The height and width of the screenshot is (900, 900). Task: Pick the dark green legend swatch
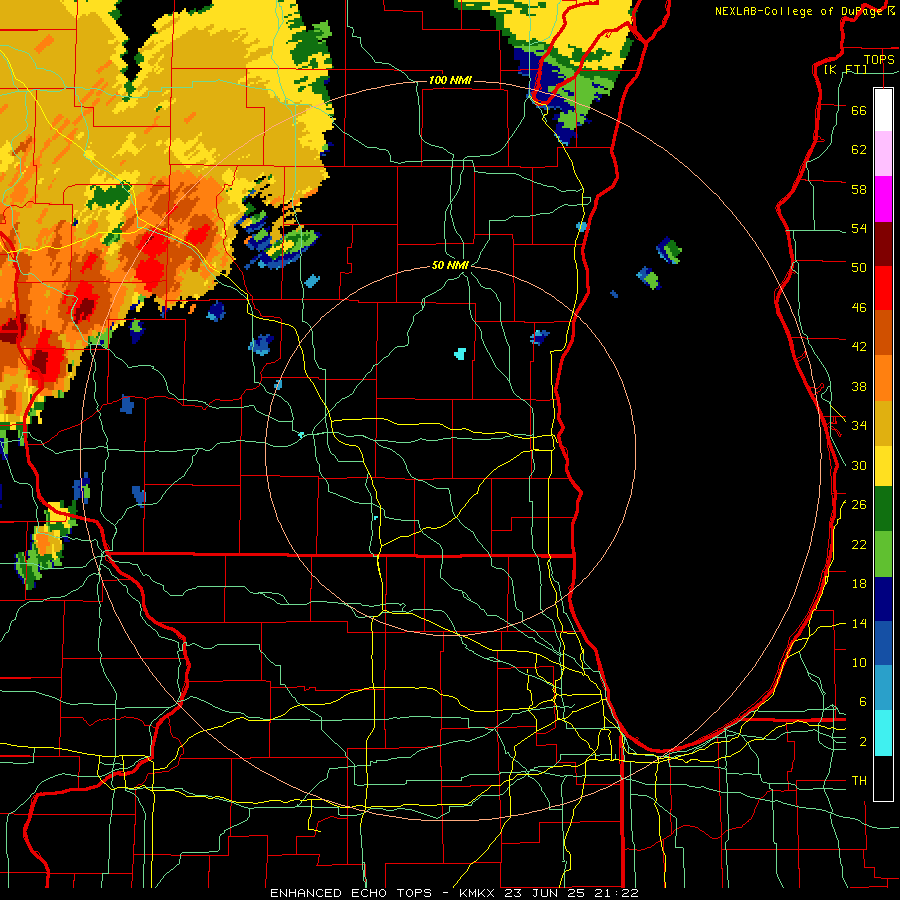click(x=883, y=509)
